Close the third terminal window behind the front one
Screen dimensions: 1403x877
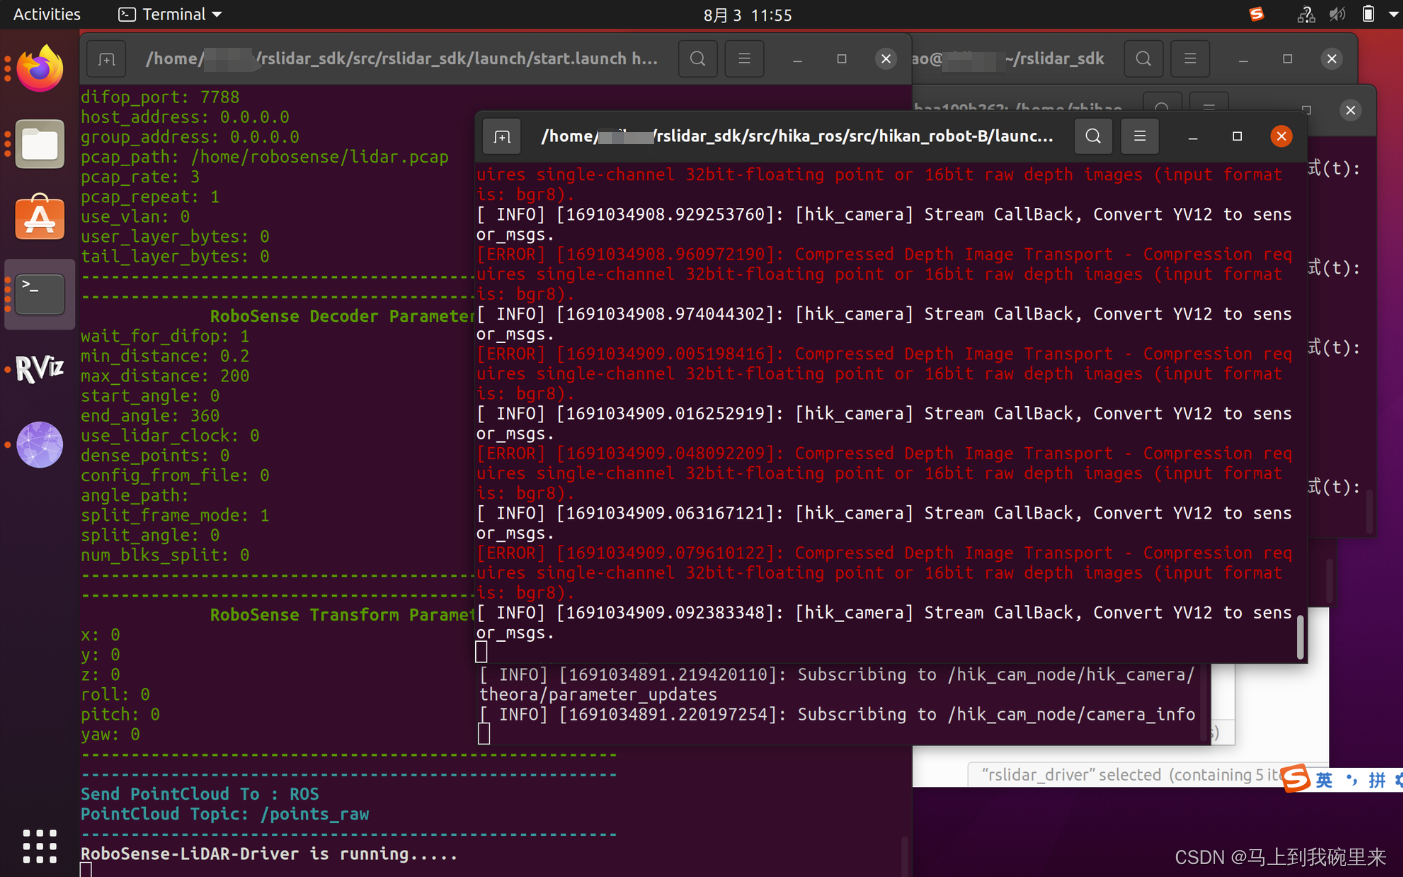coord(1351,110)
